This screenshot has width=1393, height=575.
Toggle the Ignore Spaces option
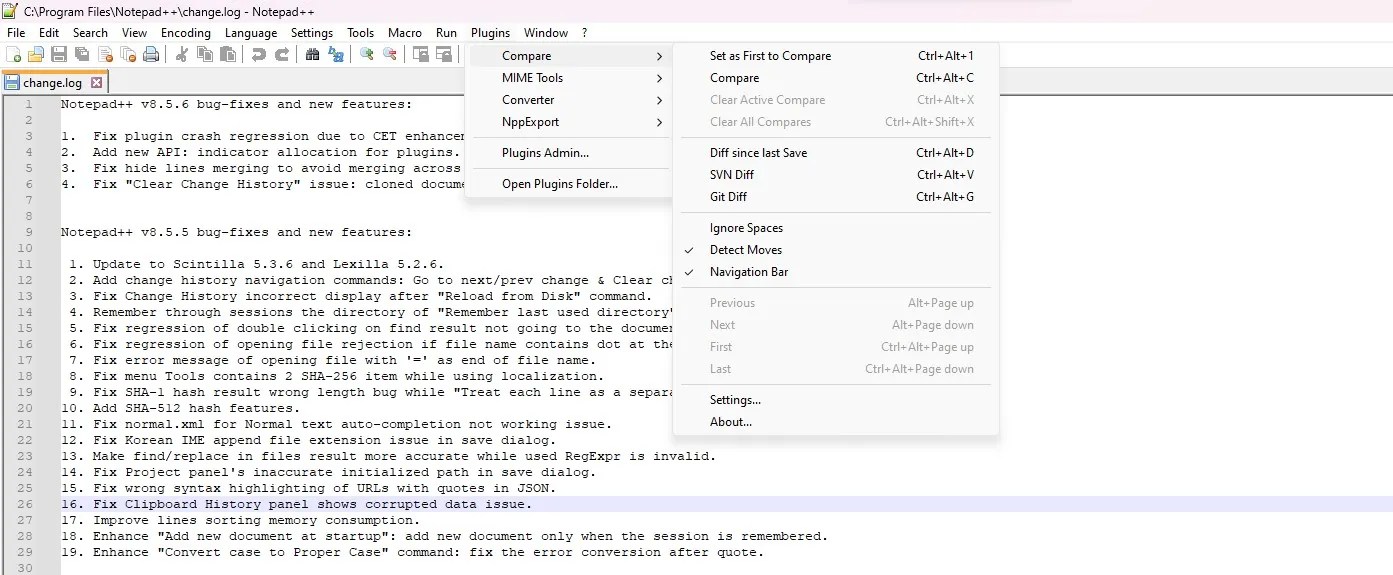(835, 228)
